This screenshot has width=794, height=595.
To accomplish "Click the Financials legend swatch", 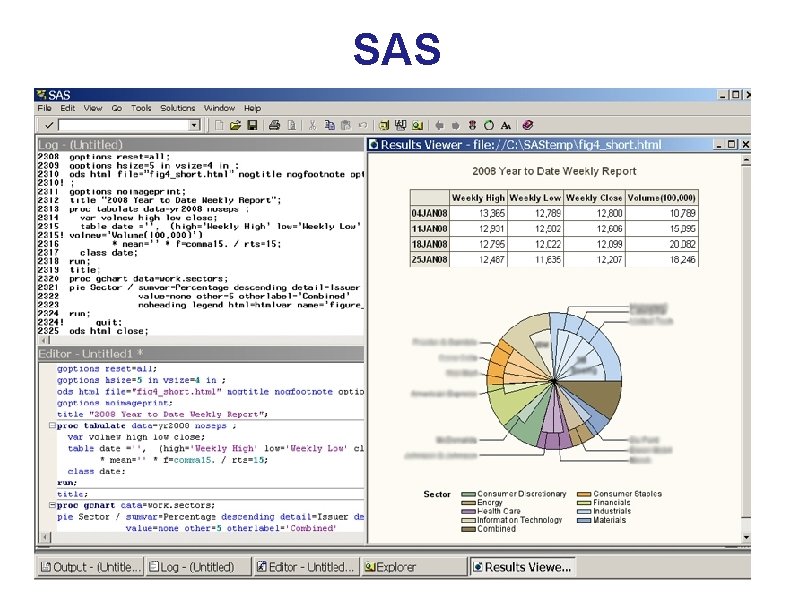I will coord(584,503).
